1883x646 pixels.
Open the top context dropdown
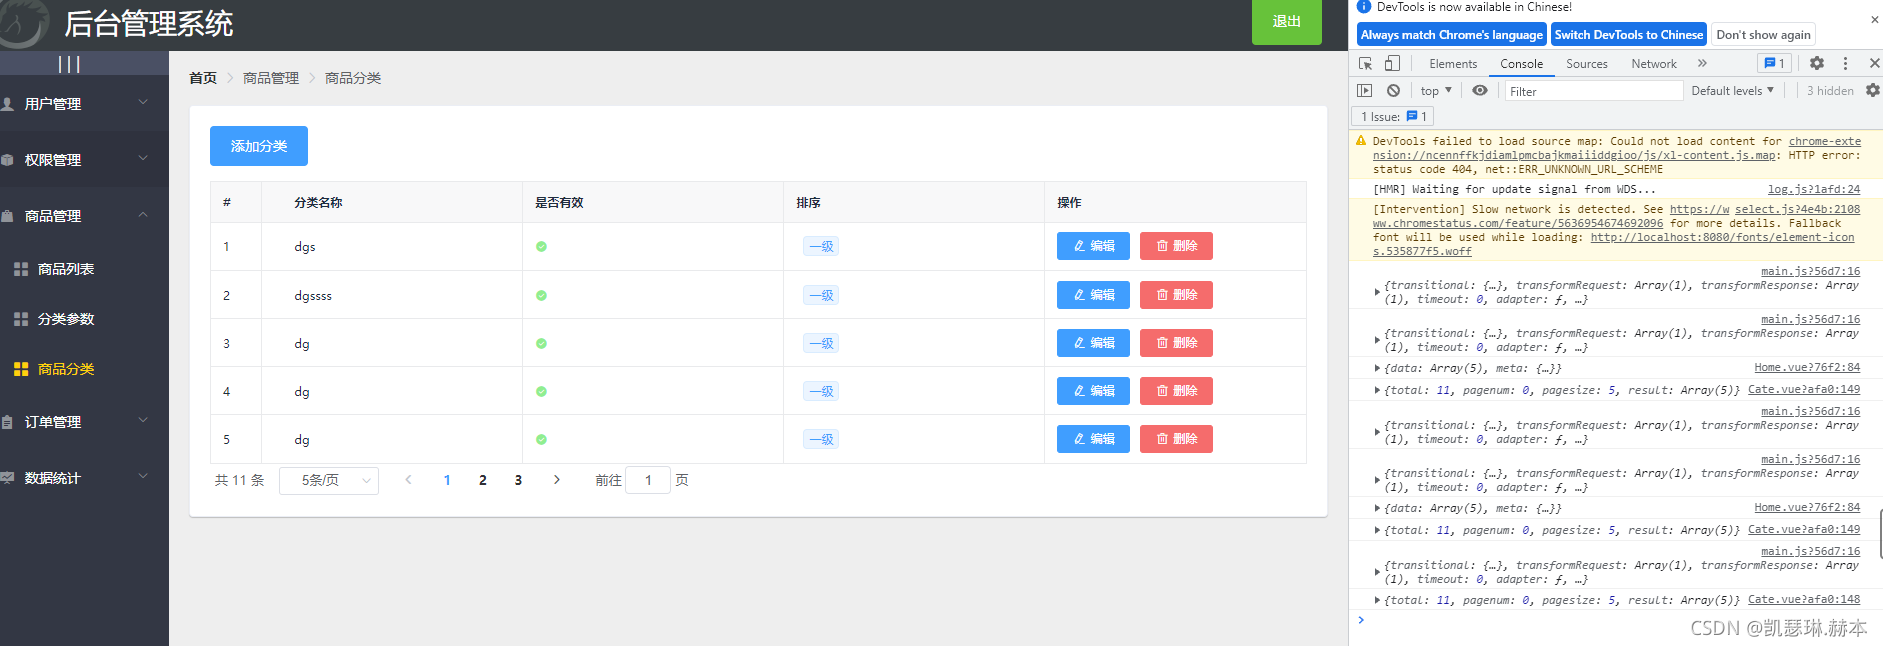coord(1436,90)
